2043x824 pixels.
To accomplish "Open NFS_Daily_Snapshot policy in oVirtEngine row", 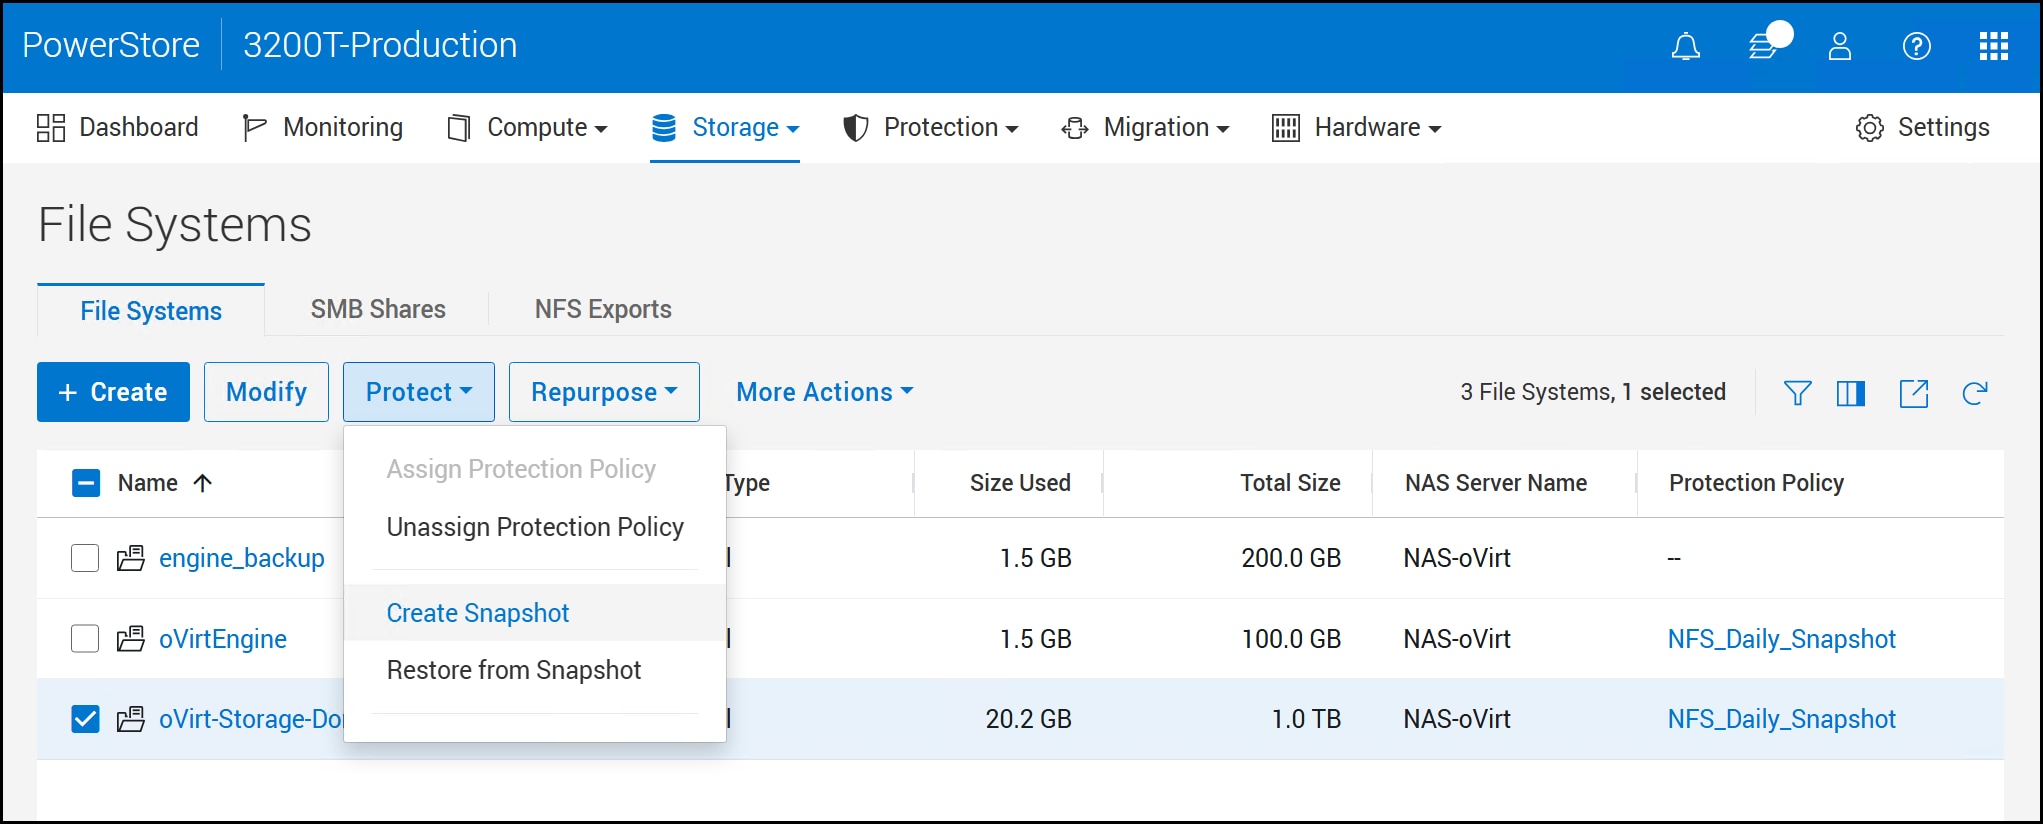I will point(1781,639).
